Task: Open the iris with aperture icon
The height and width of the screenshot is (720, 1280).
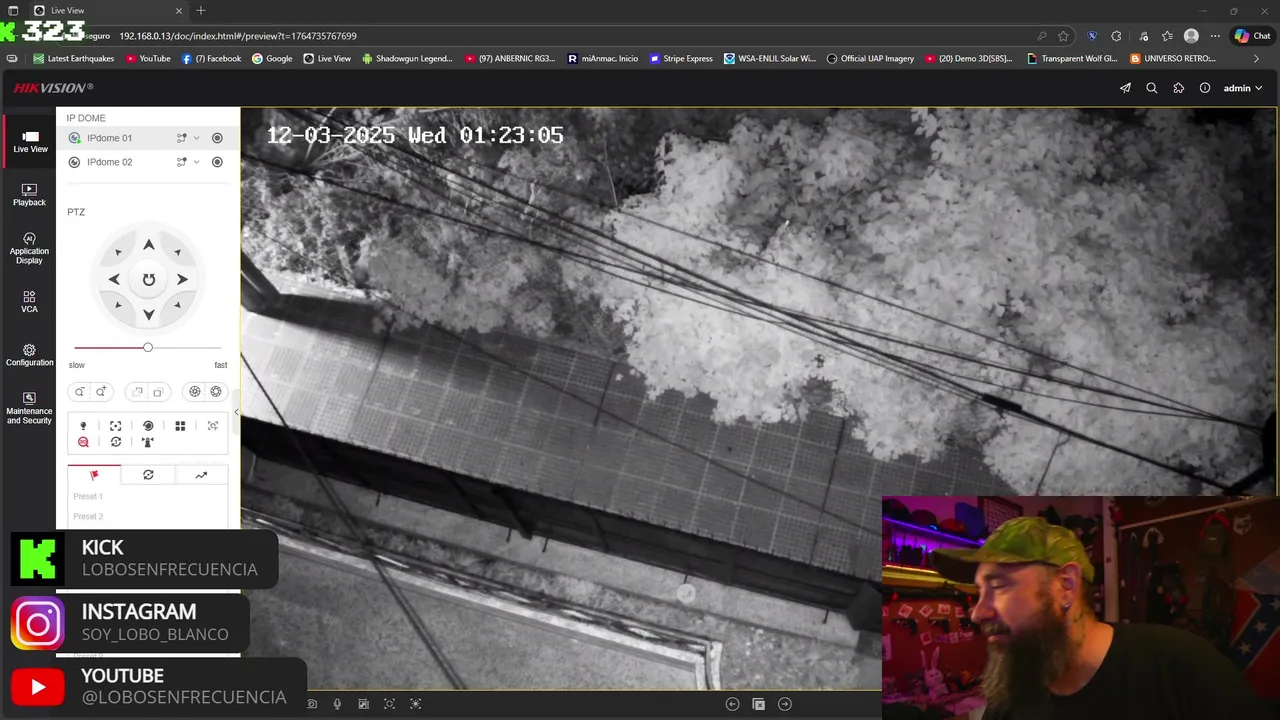Action: point(216,392)
